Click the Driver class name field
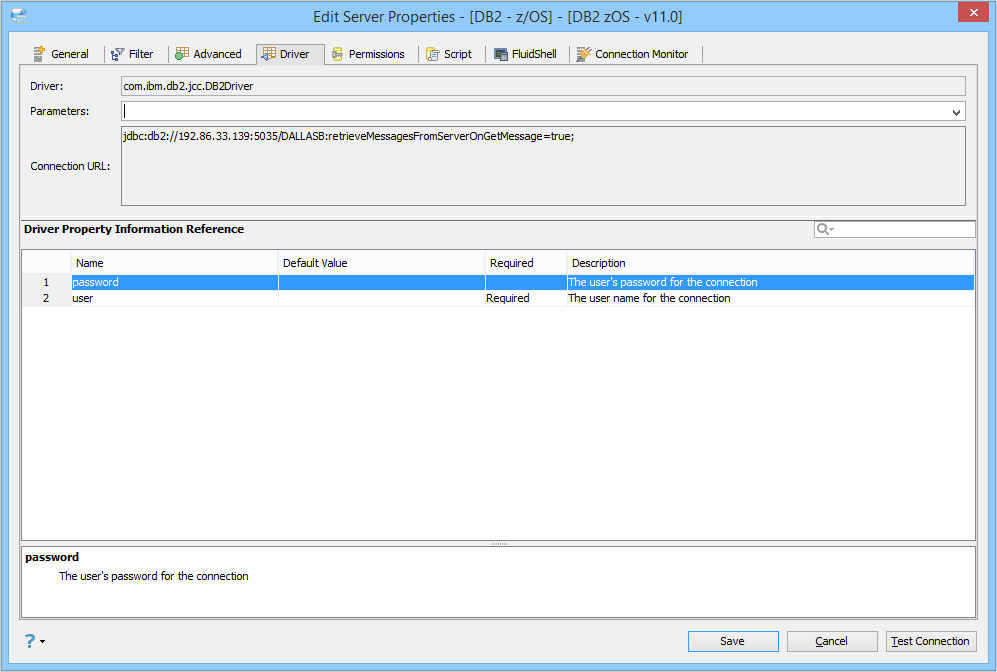997x672 pixels. pyautogui.click(x=543, y=86)
